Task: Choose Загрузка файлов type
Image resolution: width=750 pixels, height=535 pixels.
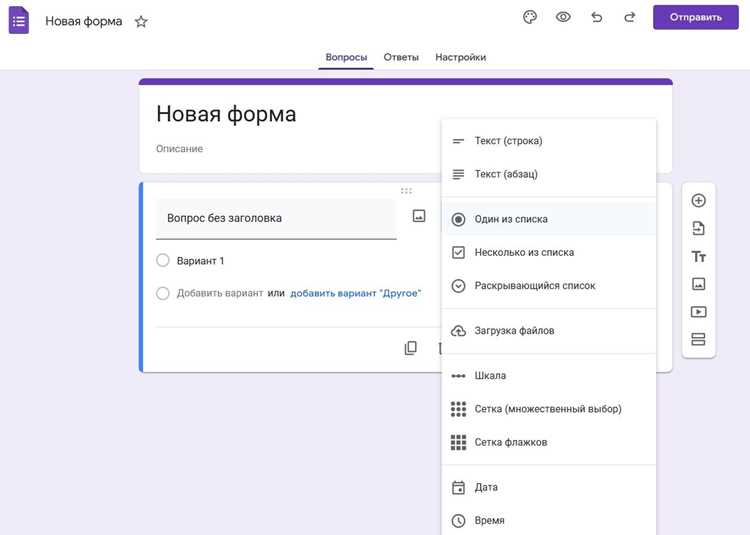Action: tap(549, 331)
